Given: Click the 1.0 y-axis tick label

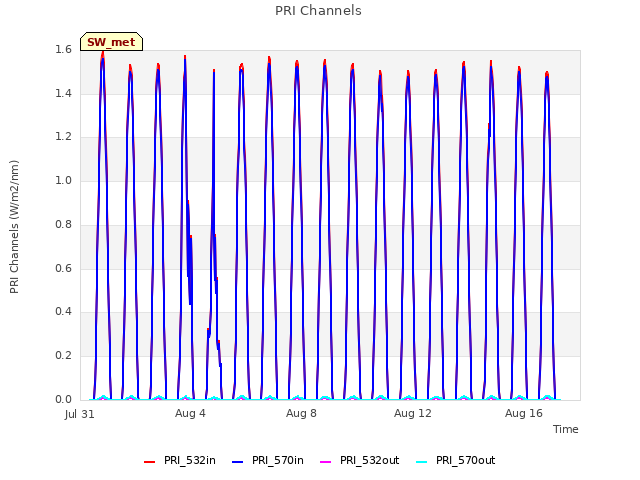Looking at the screenshot, I should 63,180.
